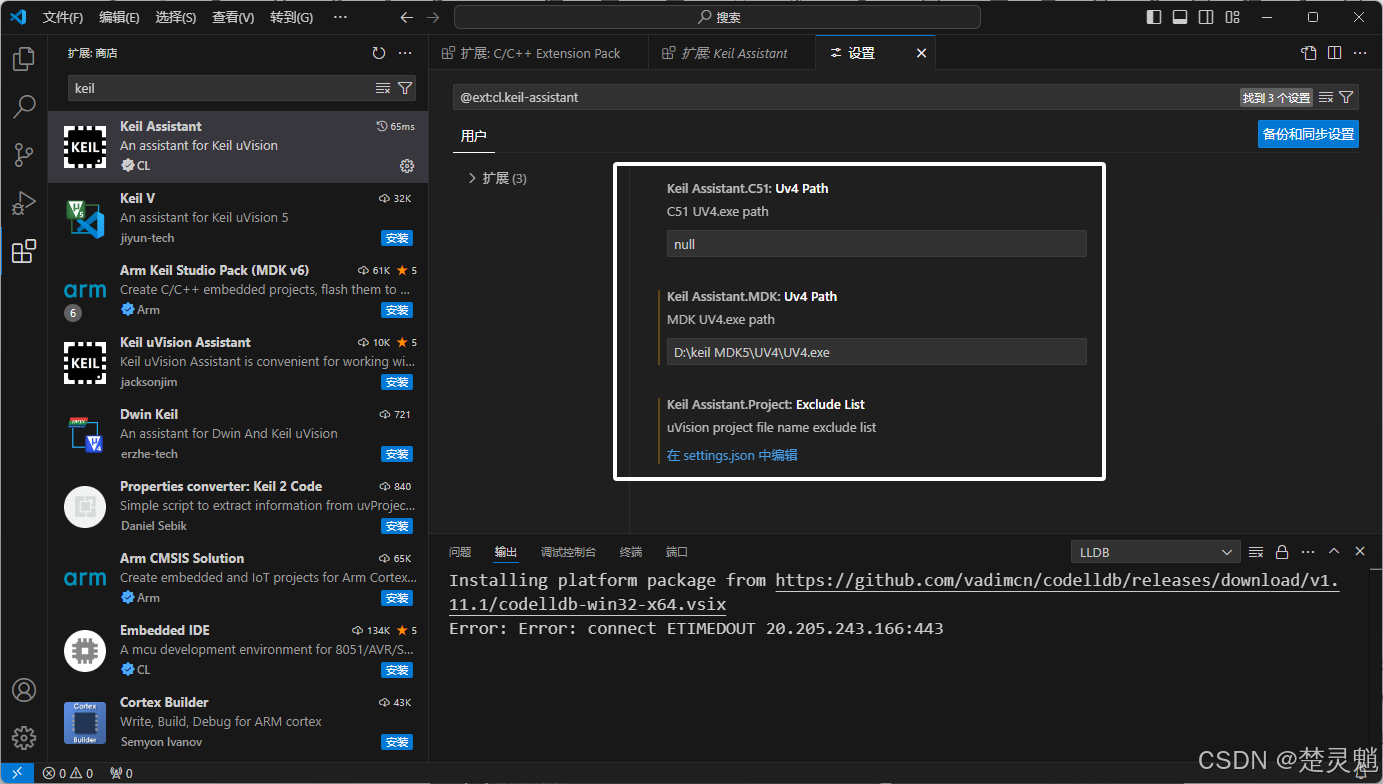Customize layout icon in title bar
Screen dimensions: 1383x784
coord(1232,17)
